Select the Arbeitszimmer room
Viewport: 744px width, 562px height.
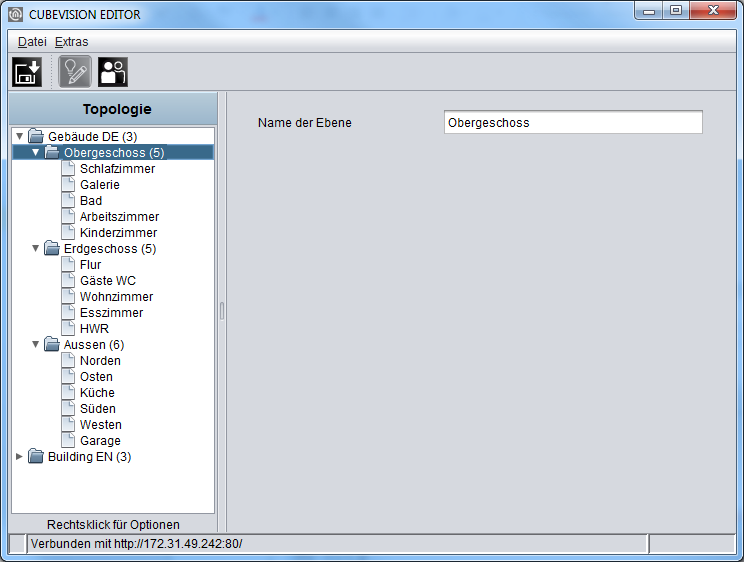pyautogui.click(x=119, y=216)
